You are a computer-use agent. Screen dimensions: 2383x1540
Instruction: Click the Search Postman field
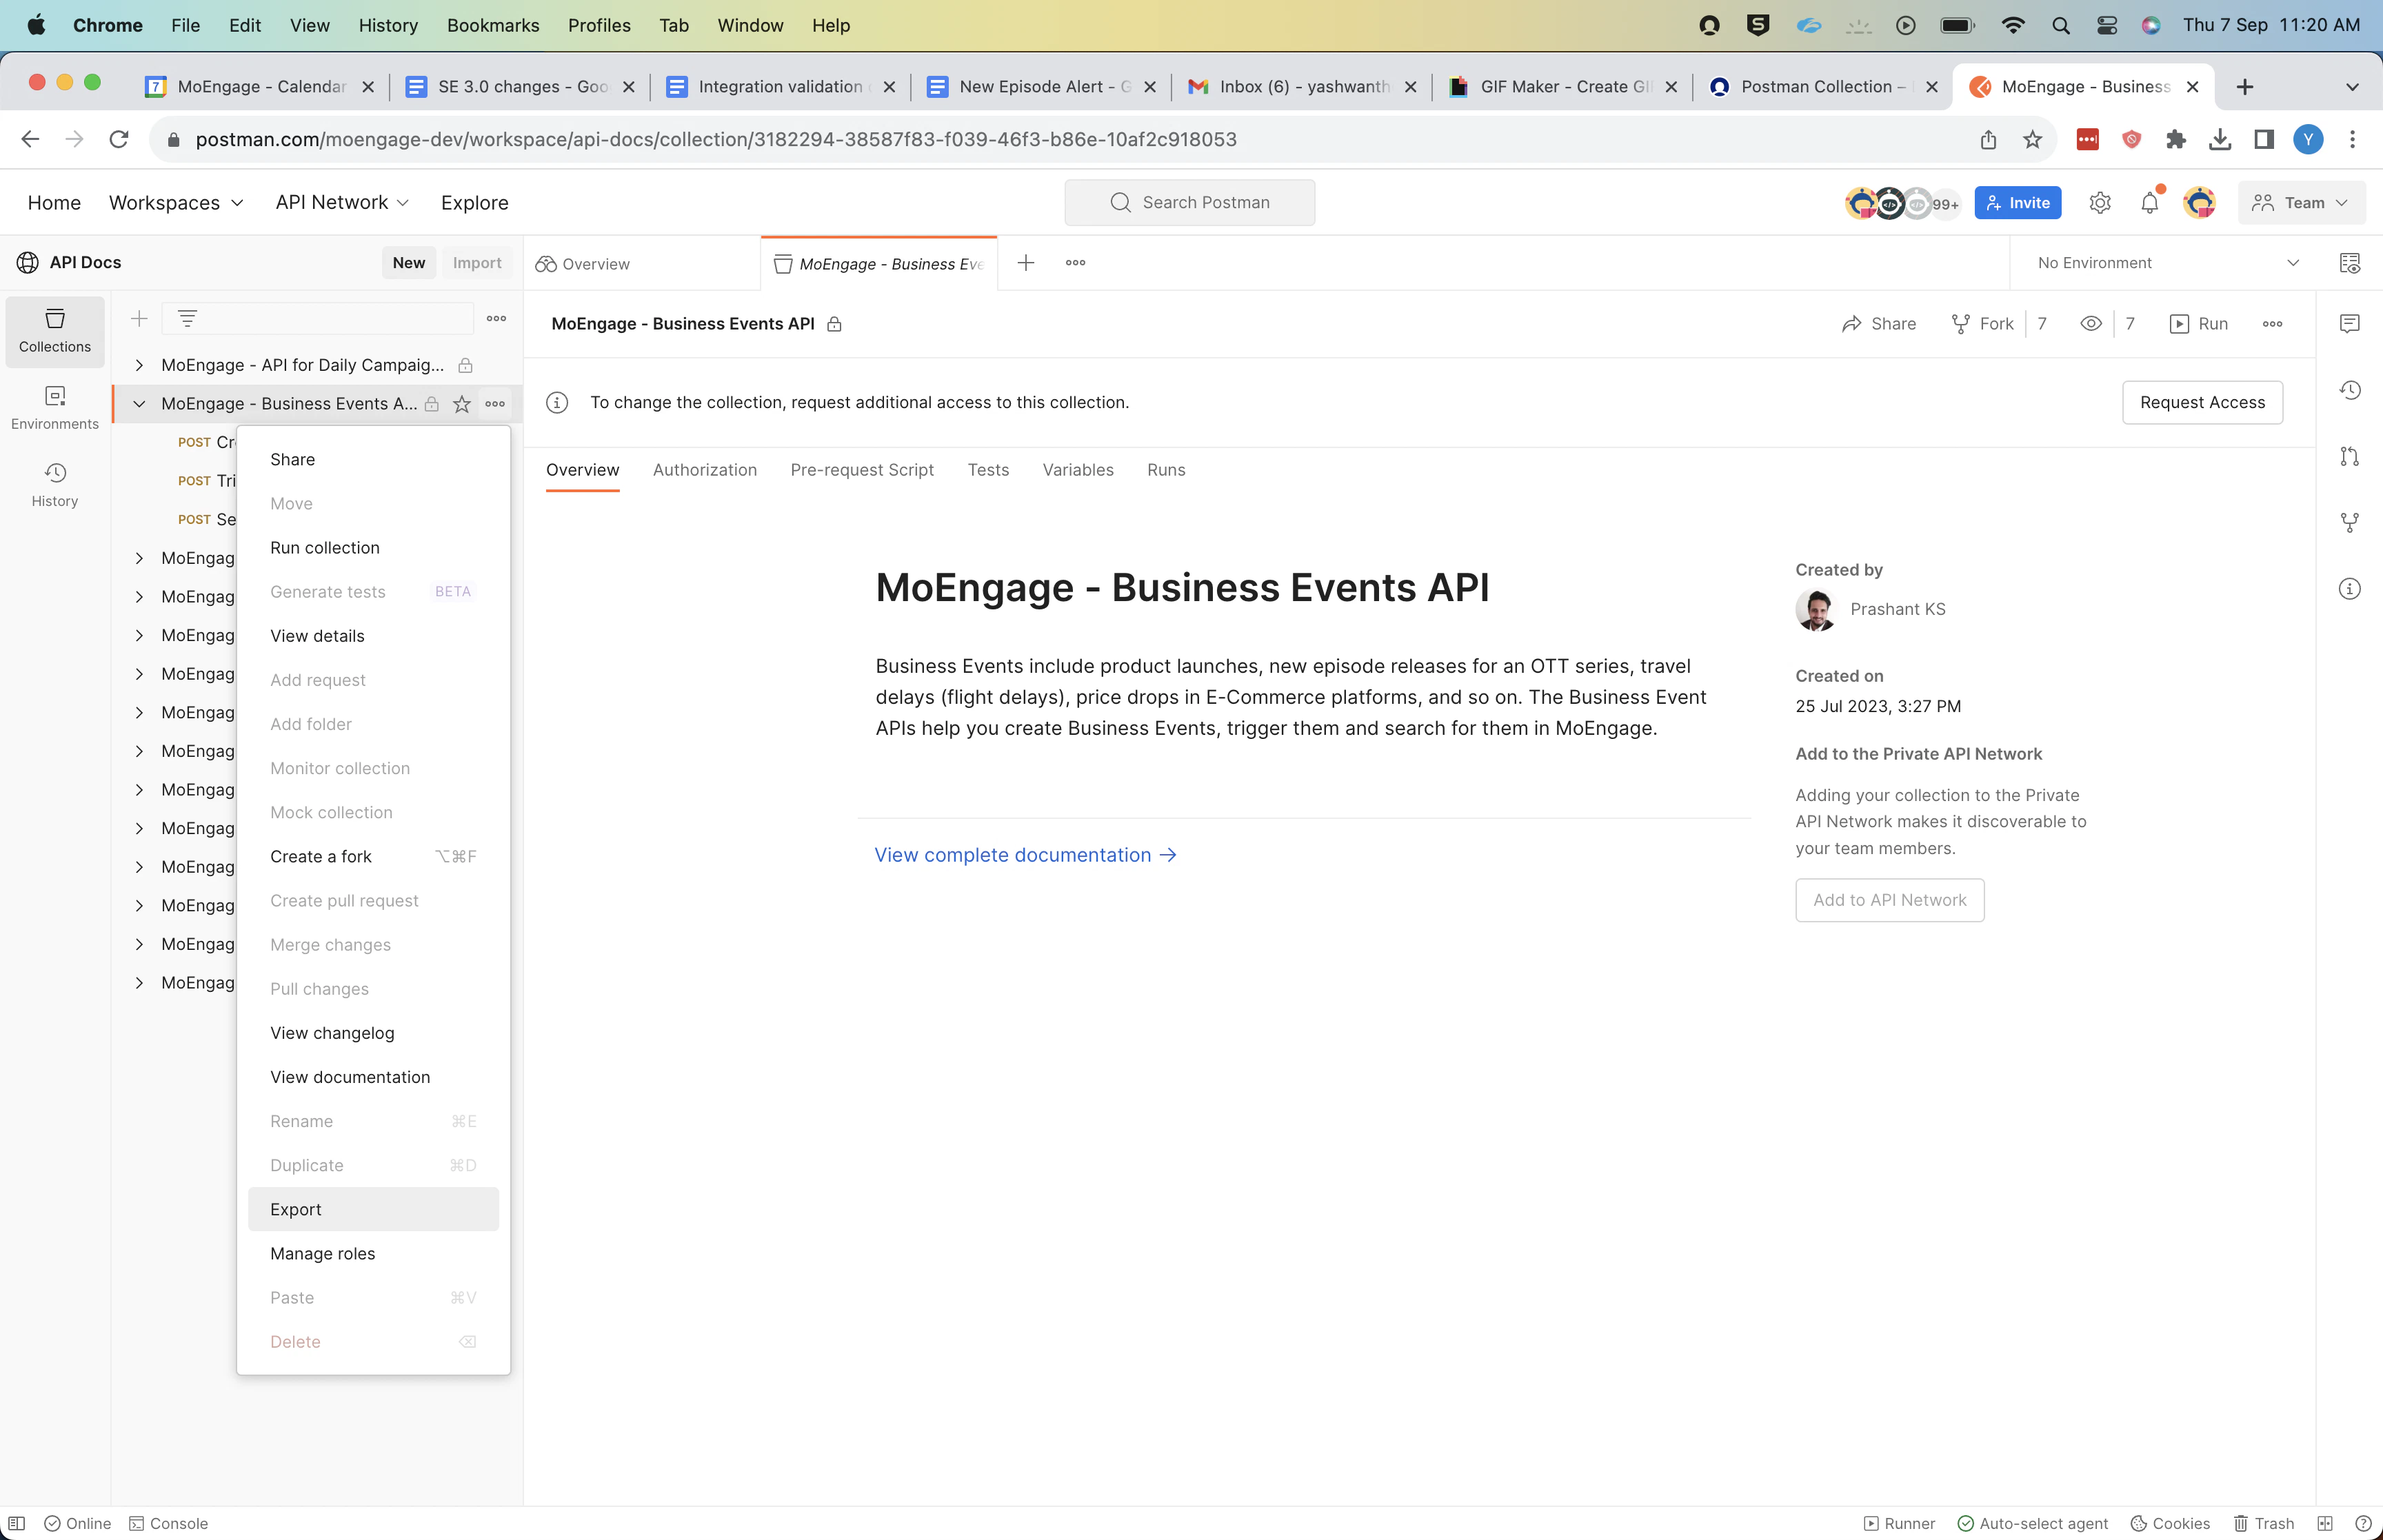coord(1189,202)
